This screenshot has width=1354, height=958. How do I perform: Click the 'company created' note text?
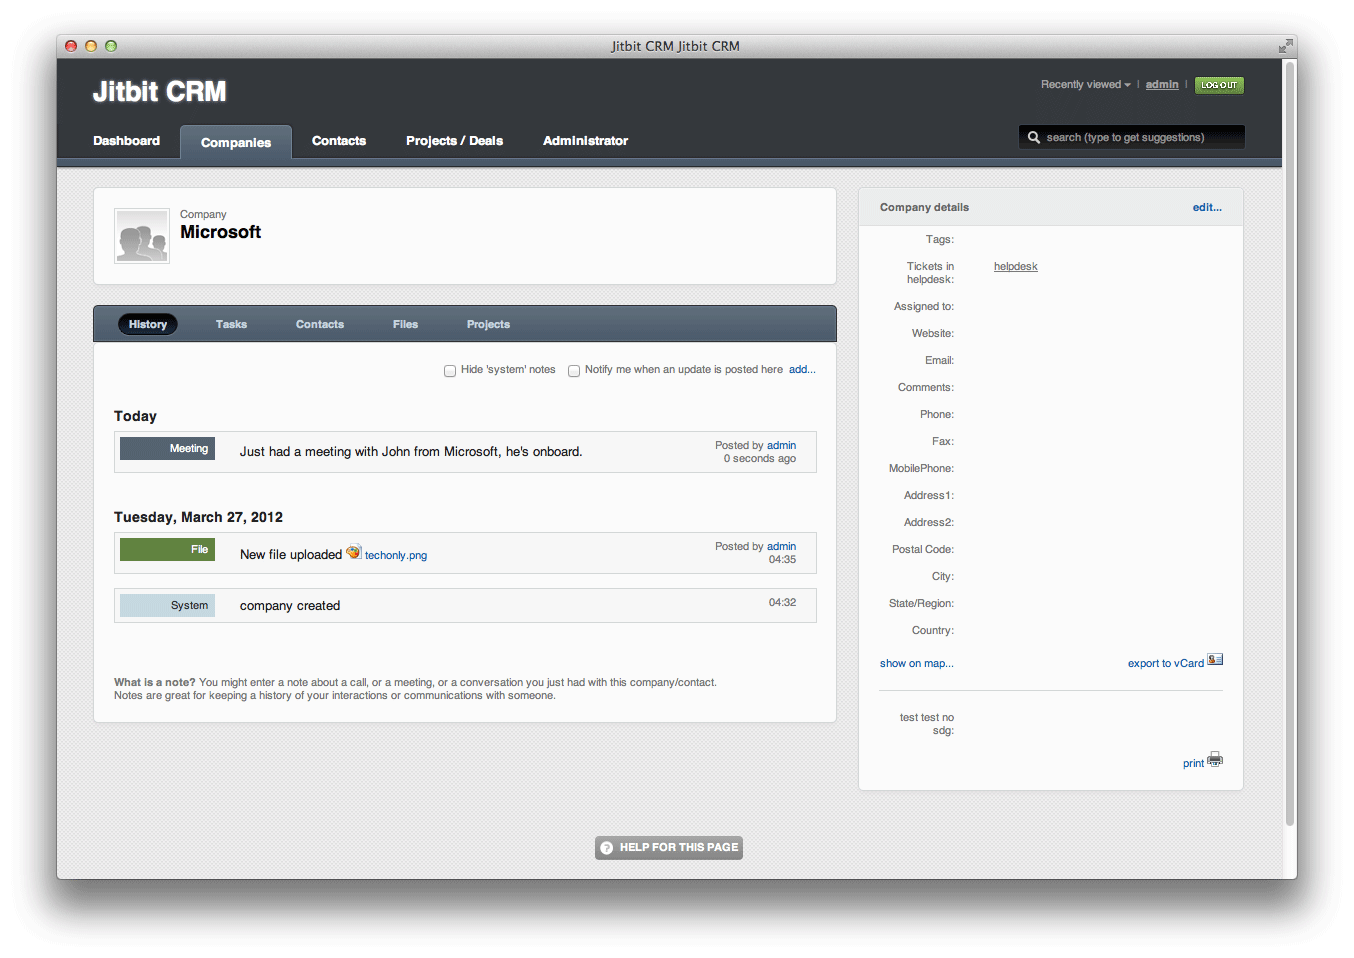pyautogui.click(x=290, y=605)
